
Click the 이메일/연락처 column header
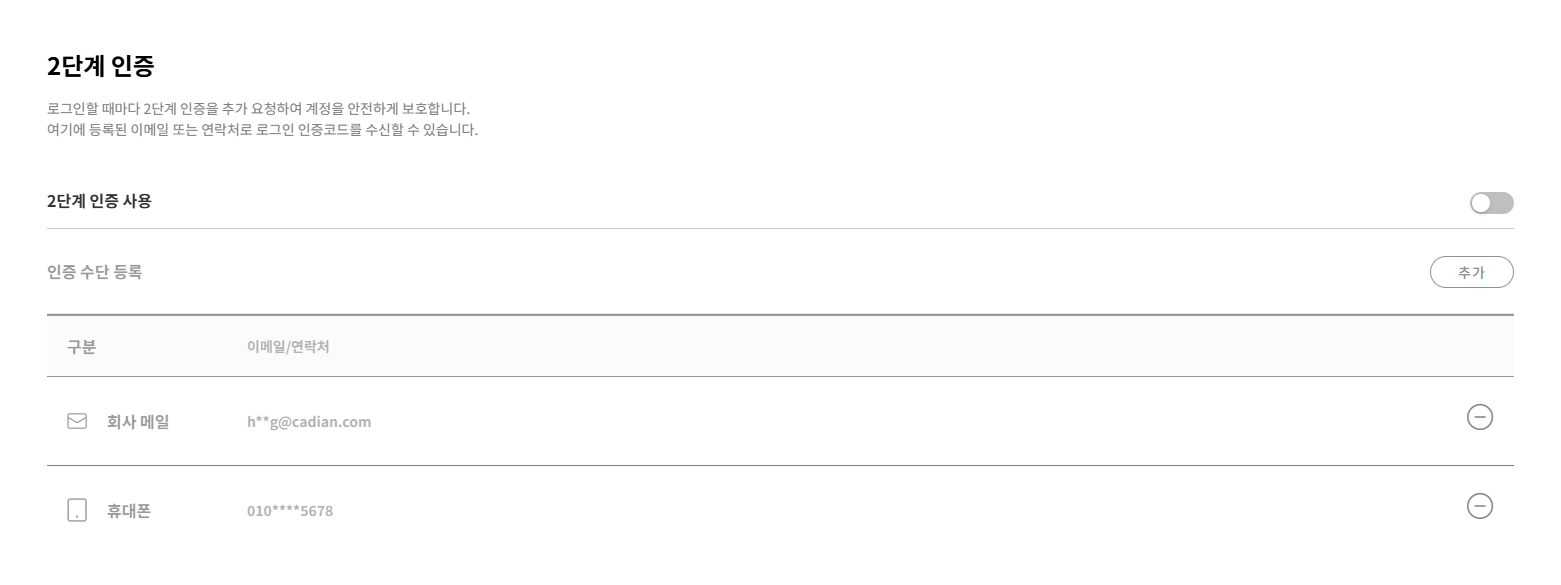288,347
